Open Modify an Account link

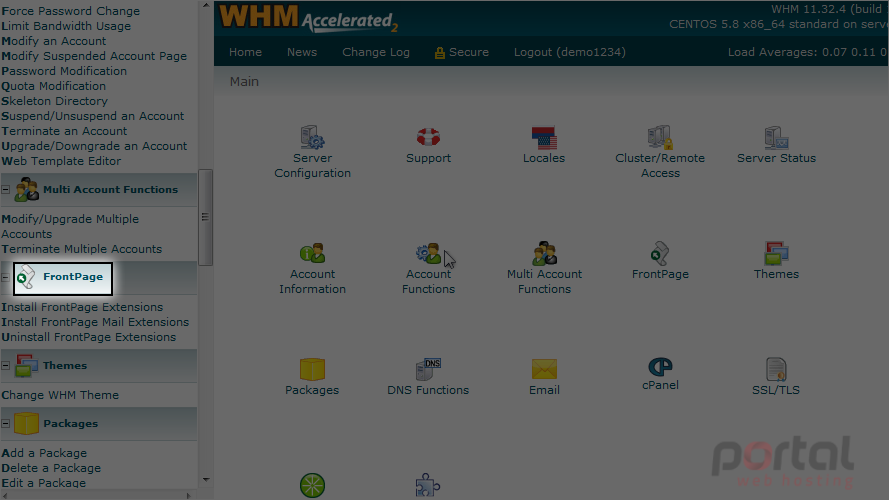coord(53,41)
